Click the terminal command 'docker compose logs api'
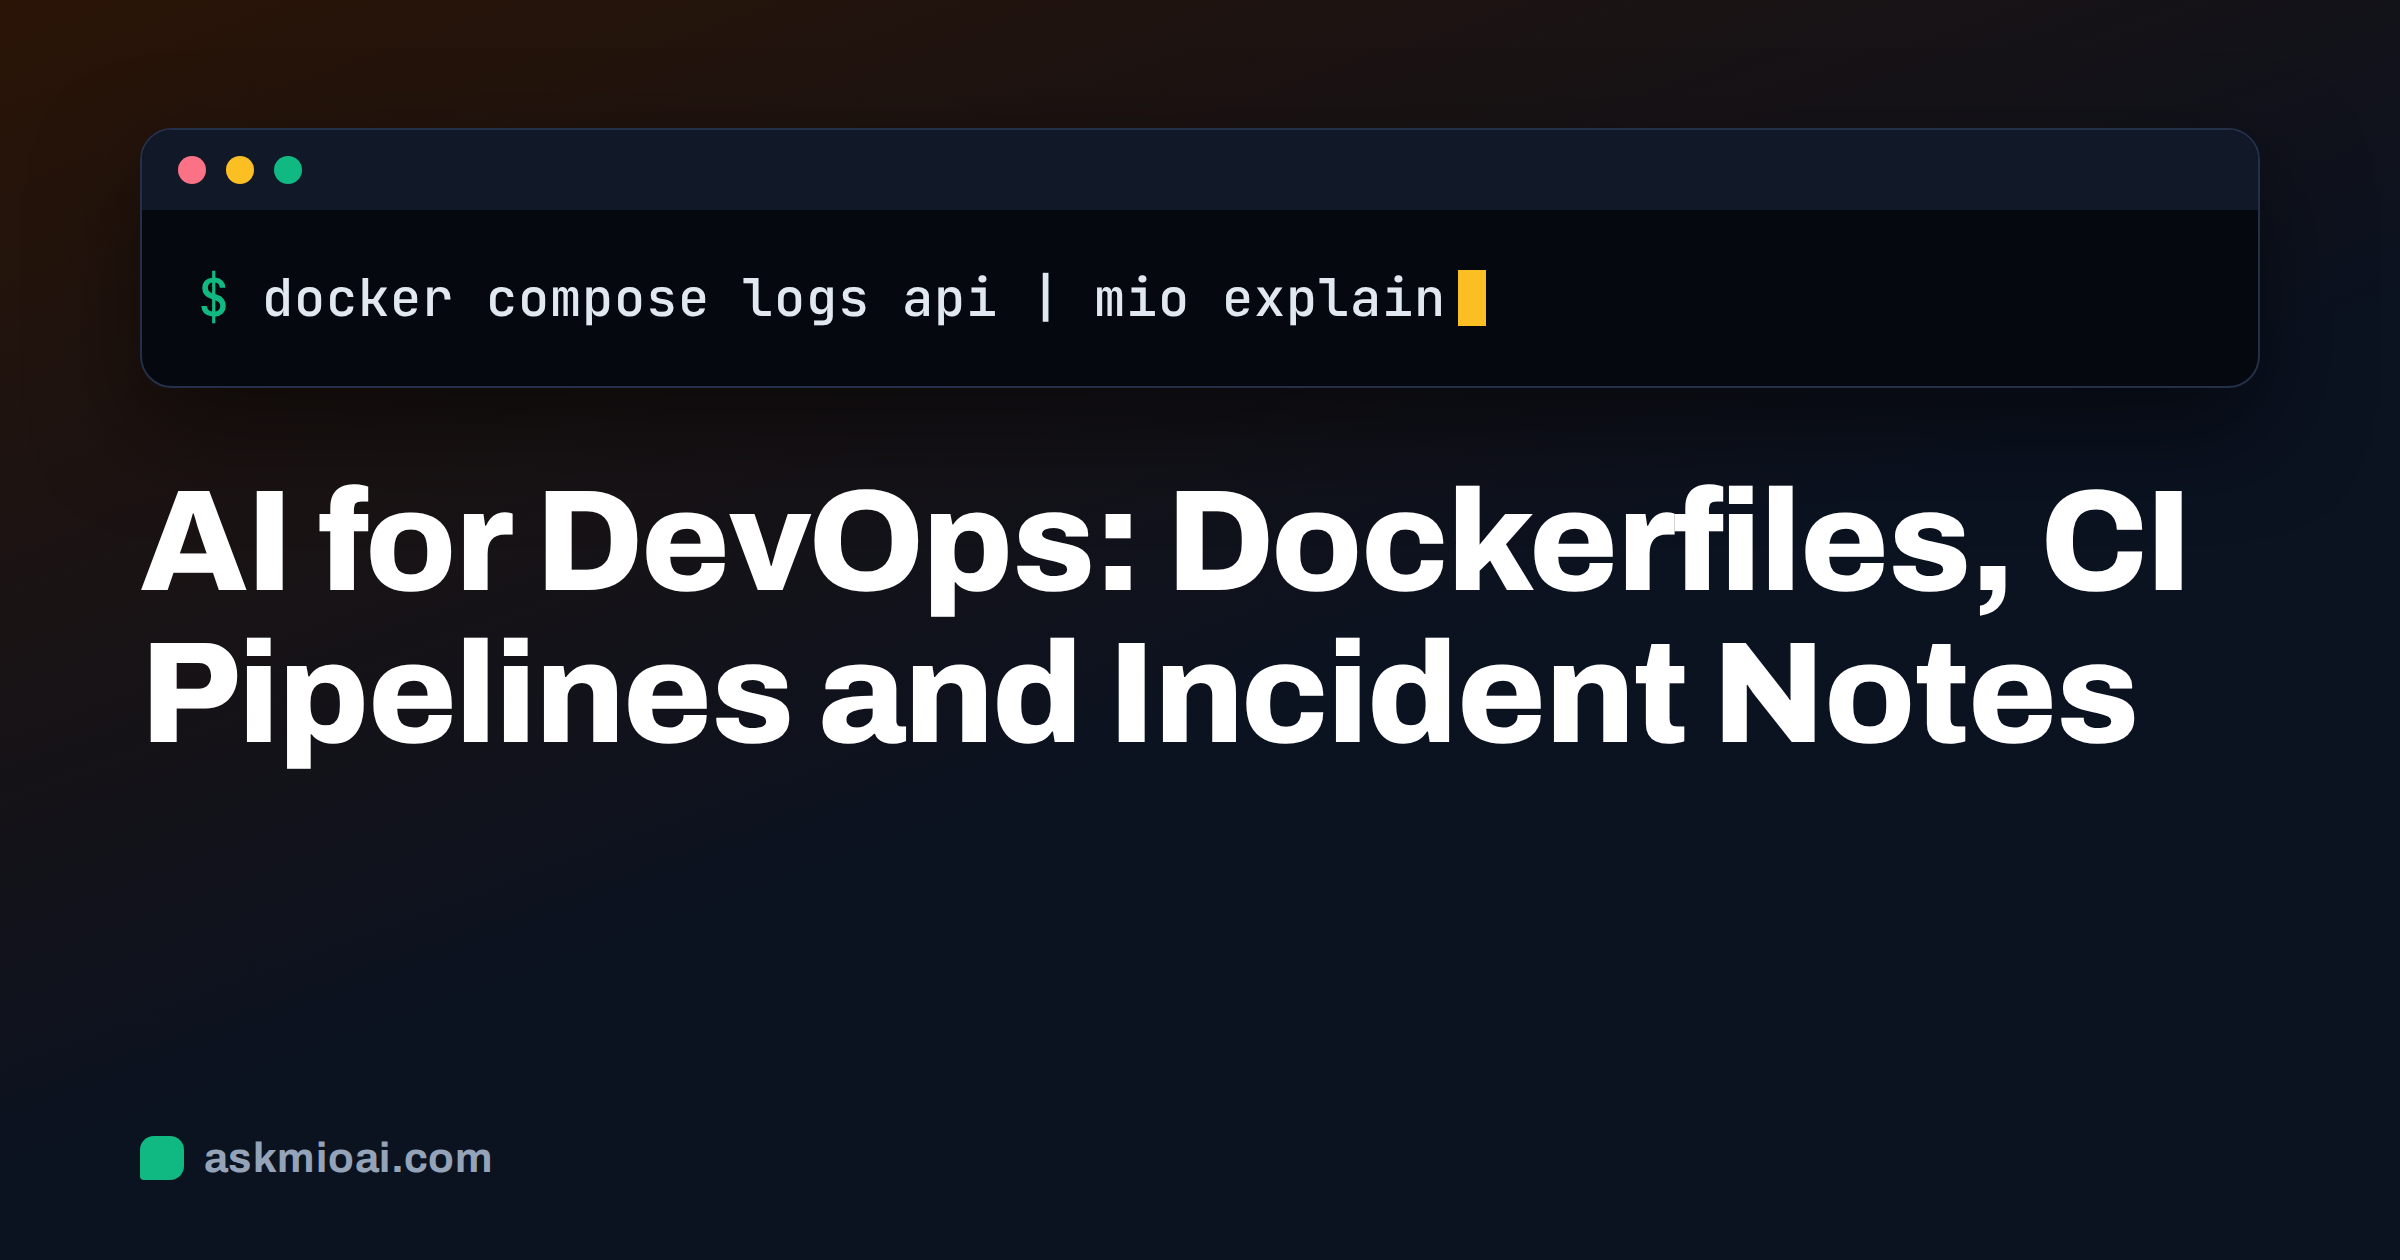 (630, 299)
